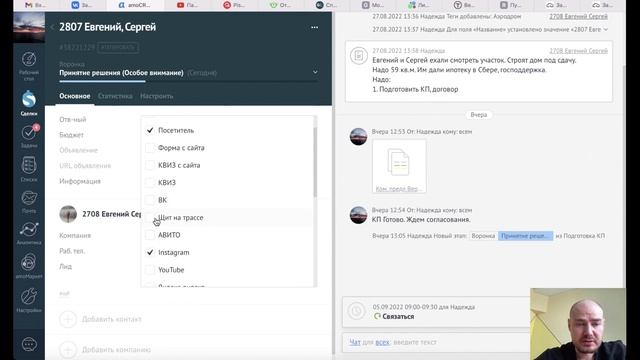Open the YouTube browser tab
This screenshot has height=360, width=640.
(187, 5)
